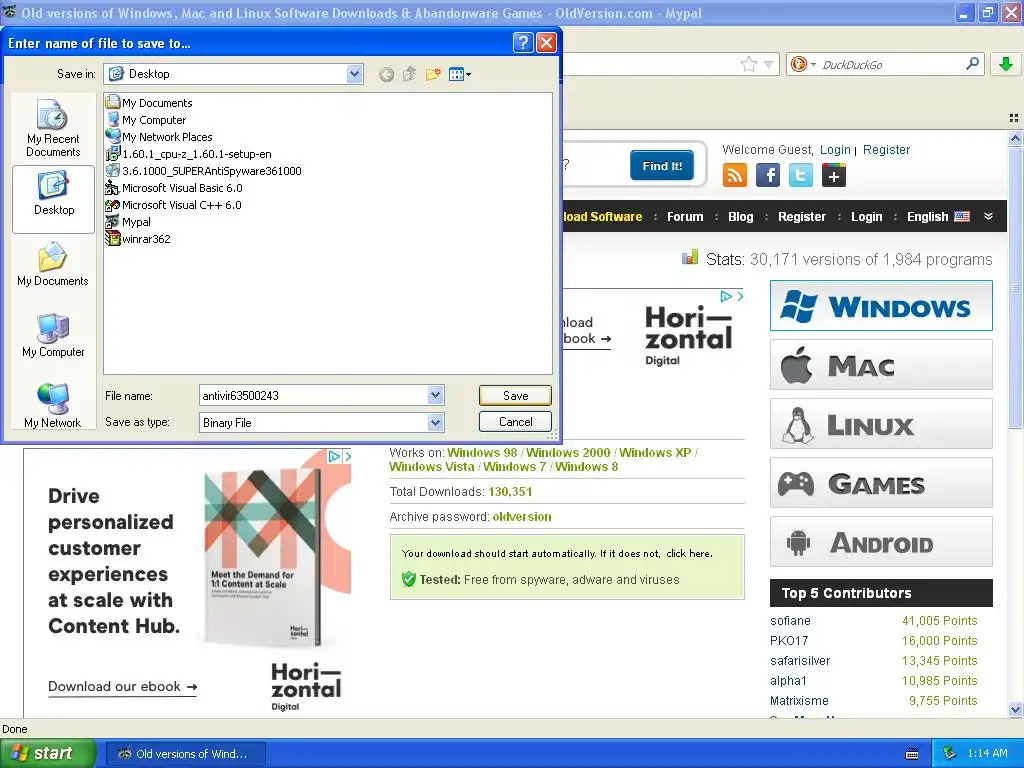
Task: Expand the File name dropdown arrow
Action: pyautogui.click(x=436, y=395)
